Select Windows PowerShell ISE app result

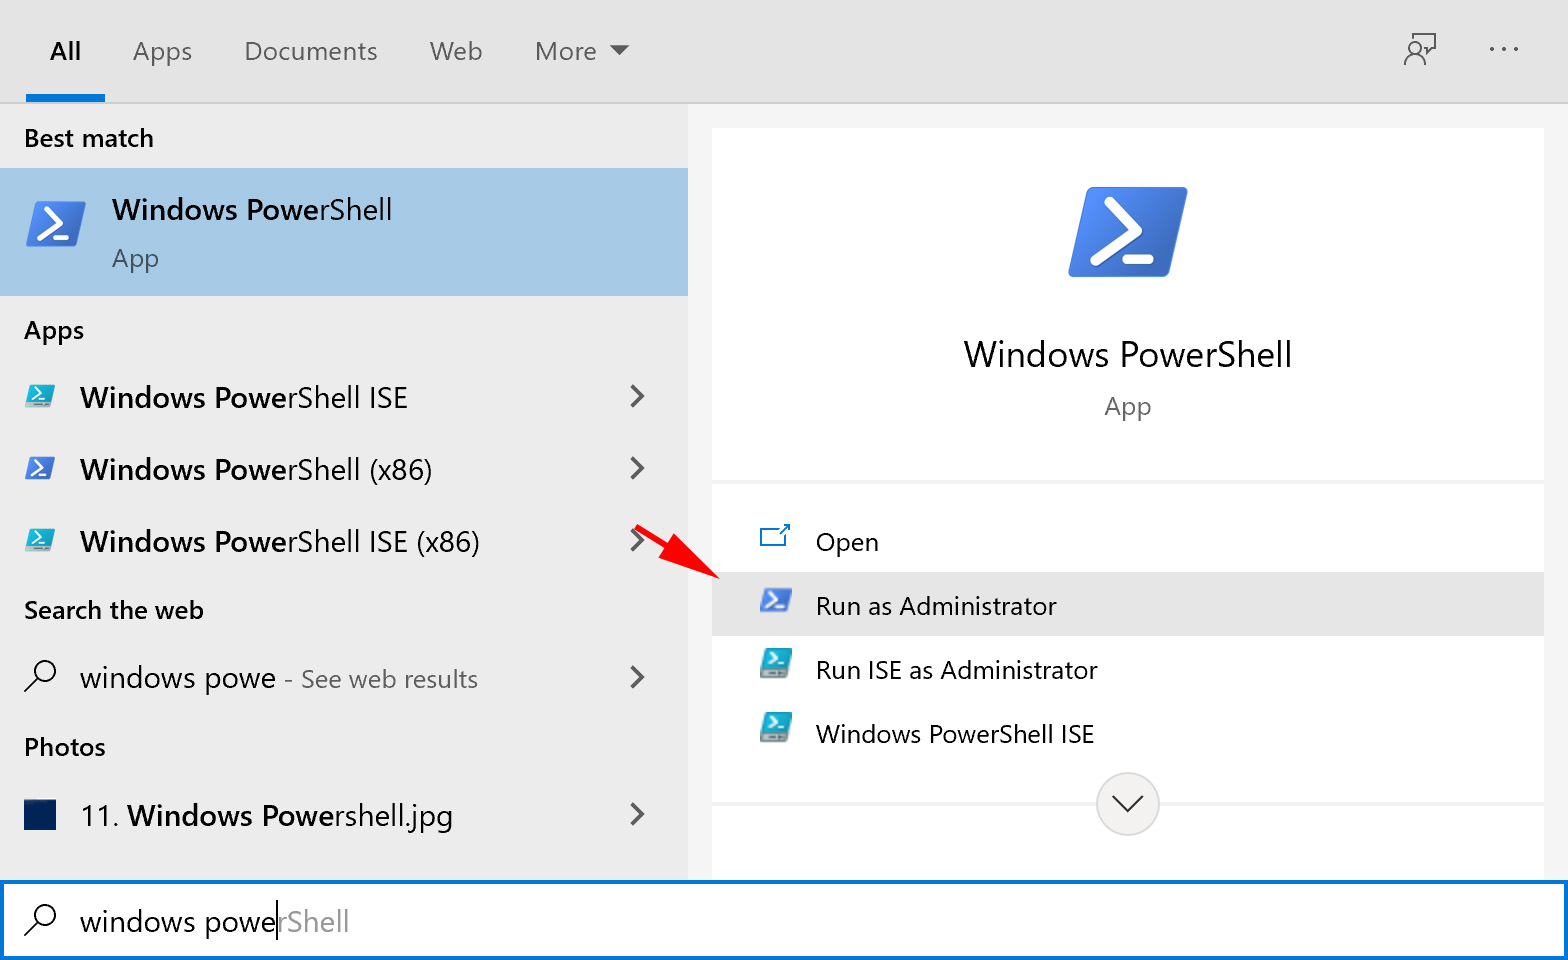click(x=344, y=397)
